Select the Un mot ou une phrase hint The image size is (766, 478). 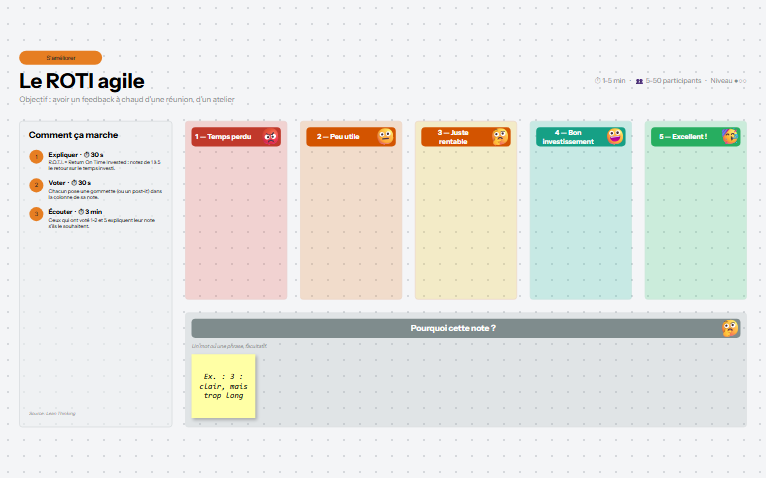pos(229,346)
